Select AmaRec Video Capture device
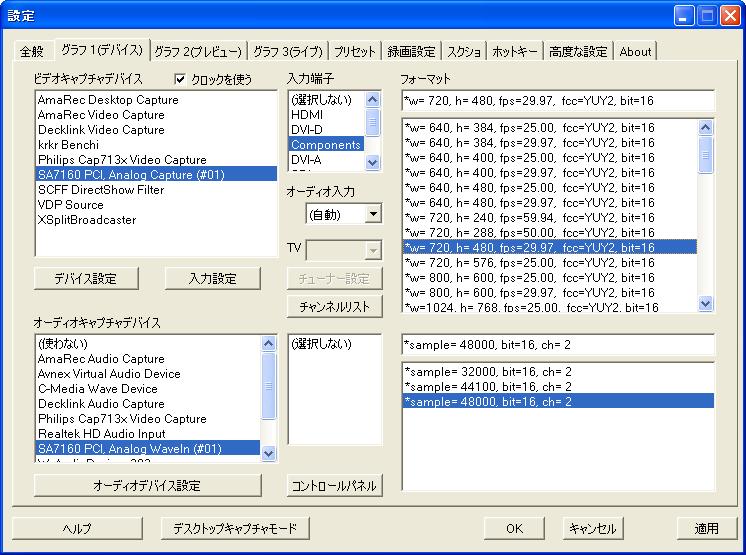The height and width of the screenshot is (555, 746). [x=156, y=115]
